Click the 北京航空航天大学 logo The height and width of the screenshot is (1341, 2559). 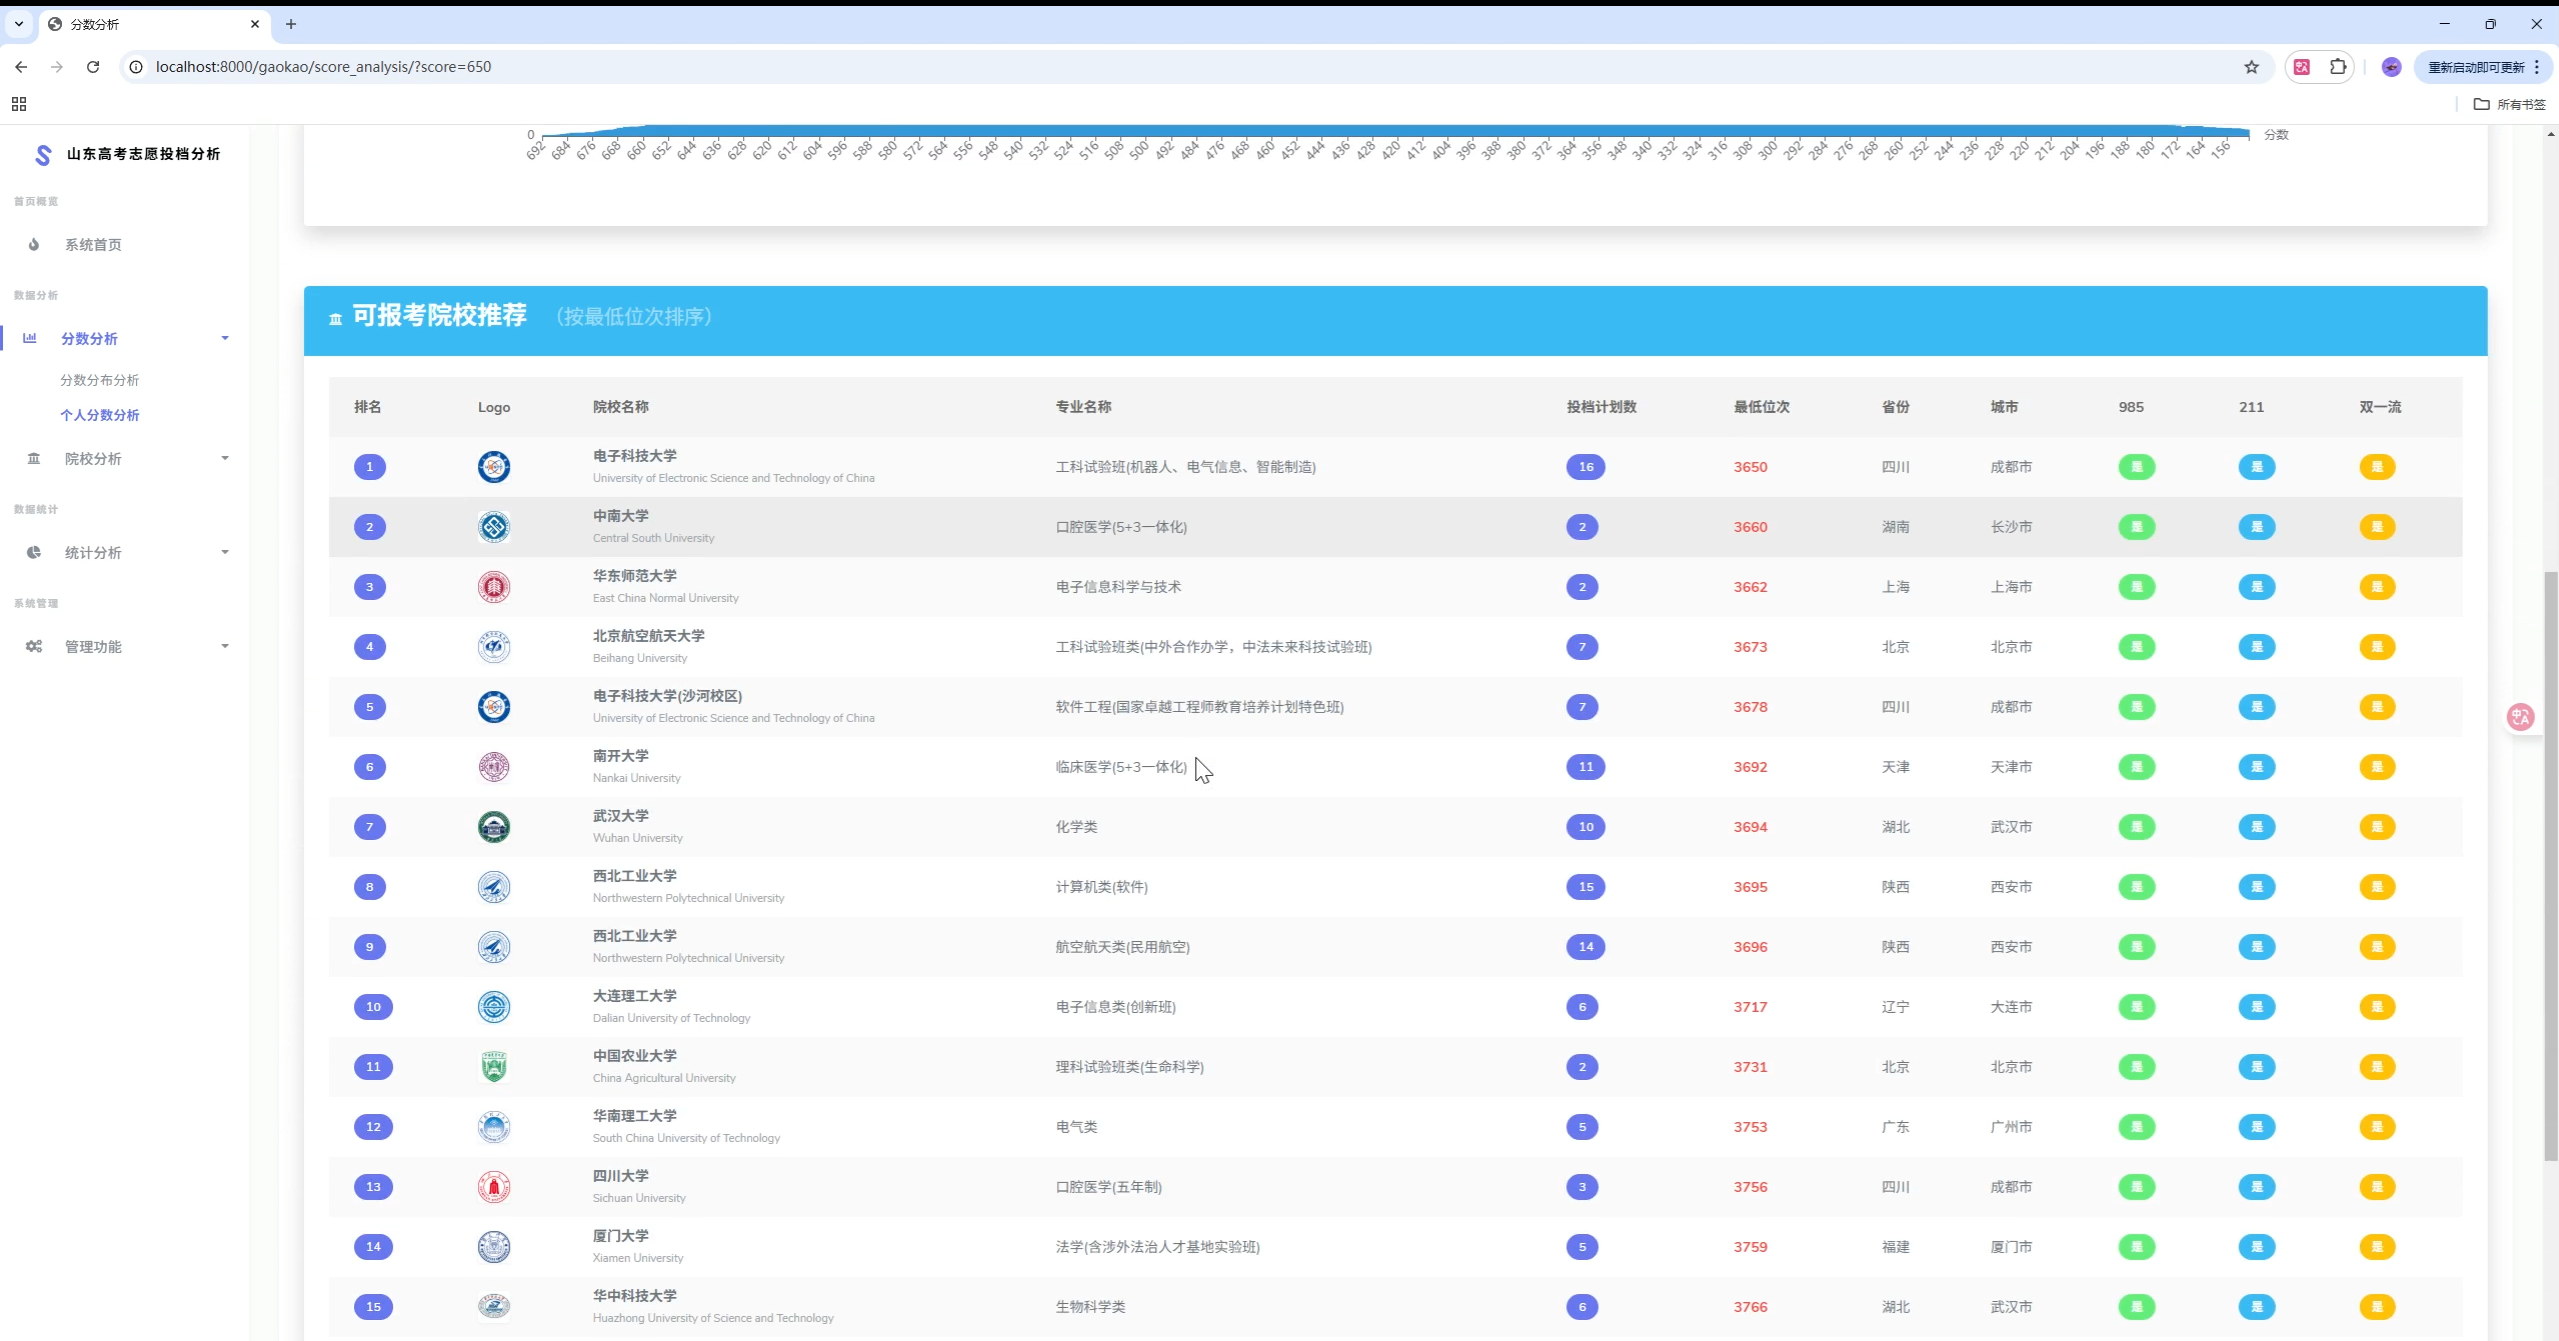494,647
